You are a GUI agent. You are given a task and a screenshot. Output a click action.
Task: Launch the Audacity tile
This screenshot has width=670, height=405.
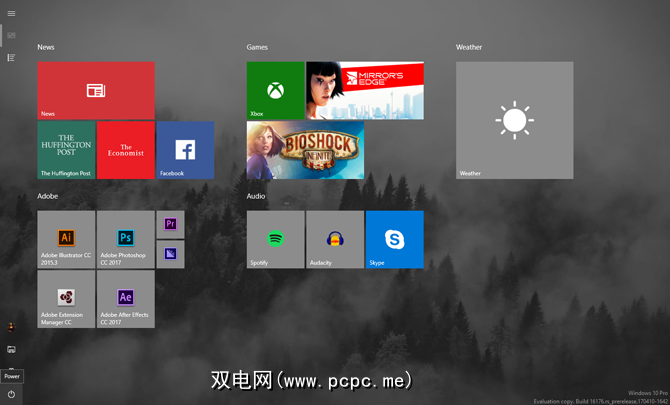(x=335, y=239)
